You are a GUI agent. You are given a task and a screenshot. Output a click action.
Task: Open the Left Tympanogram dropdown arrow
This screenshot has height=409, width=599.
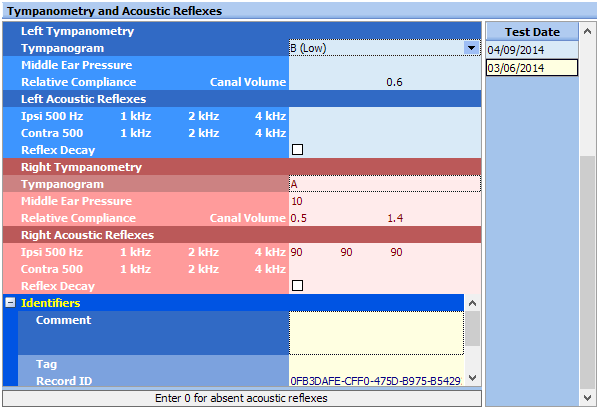tap(471, 48)
